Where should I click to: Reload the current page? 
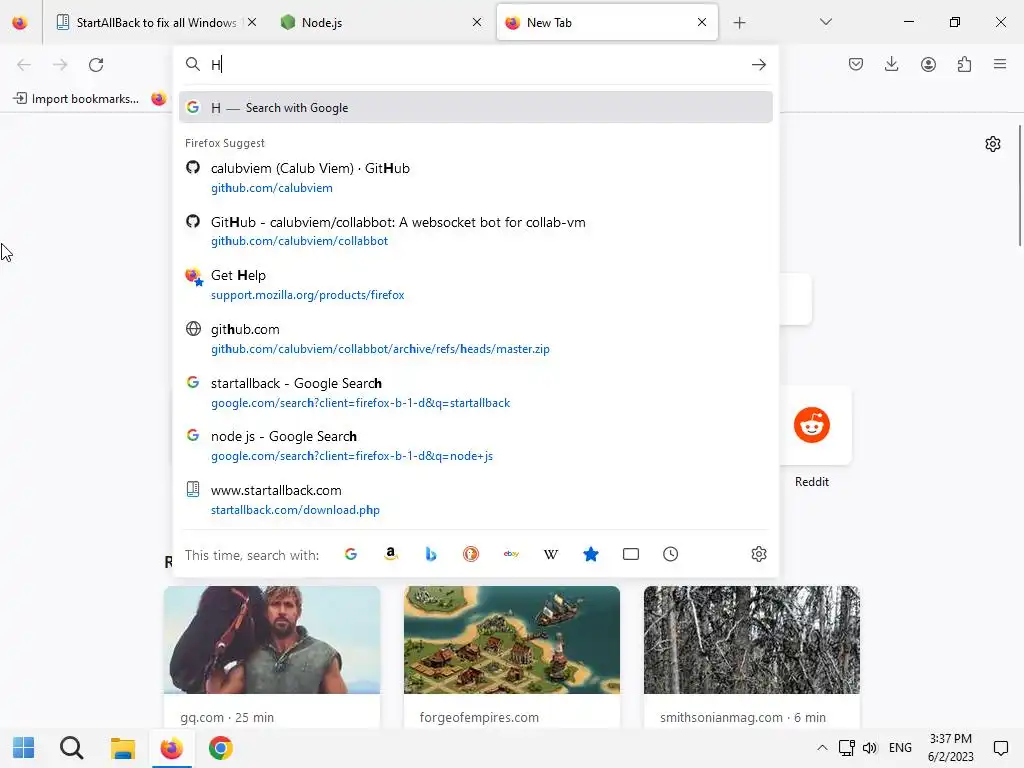96,65
